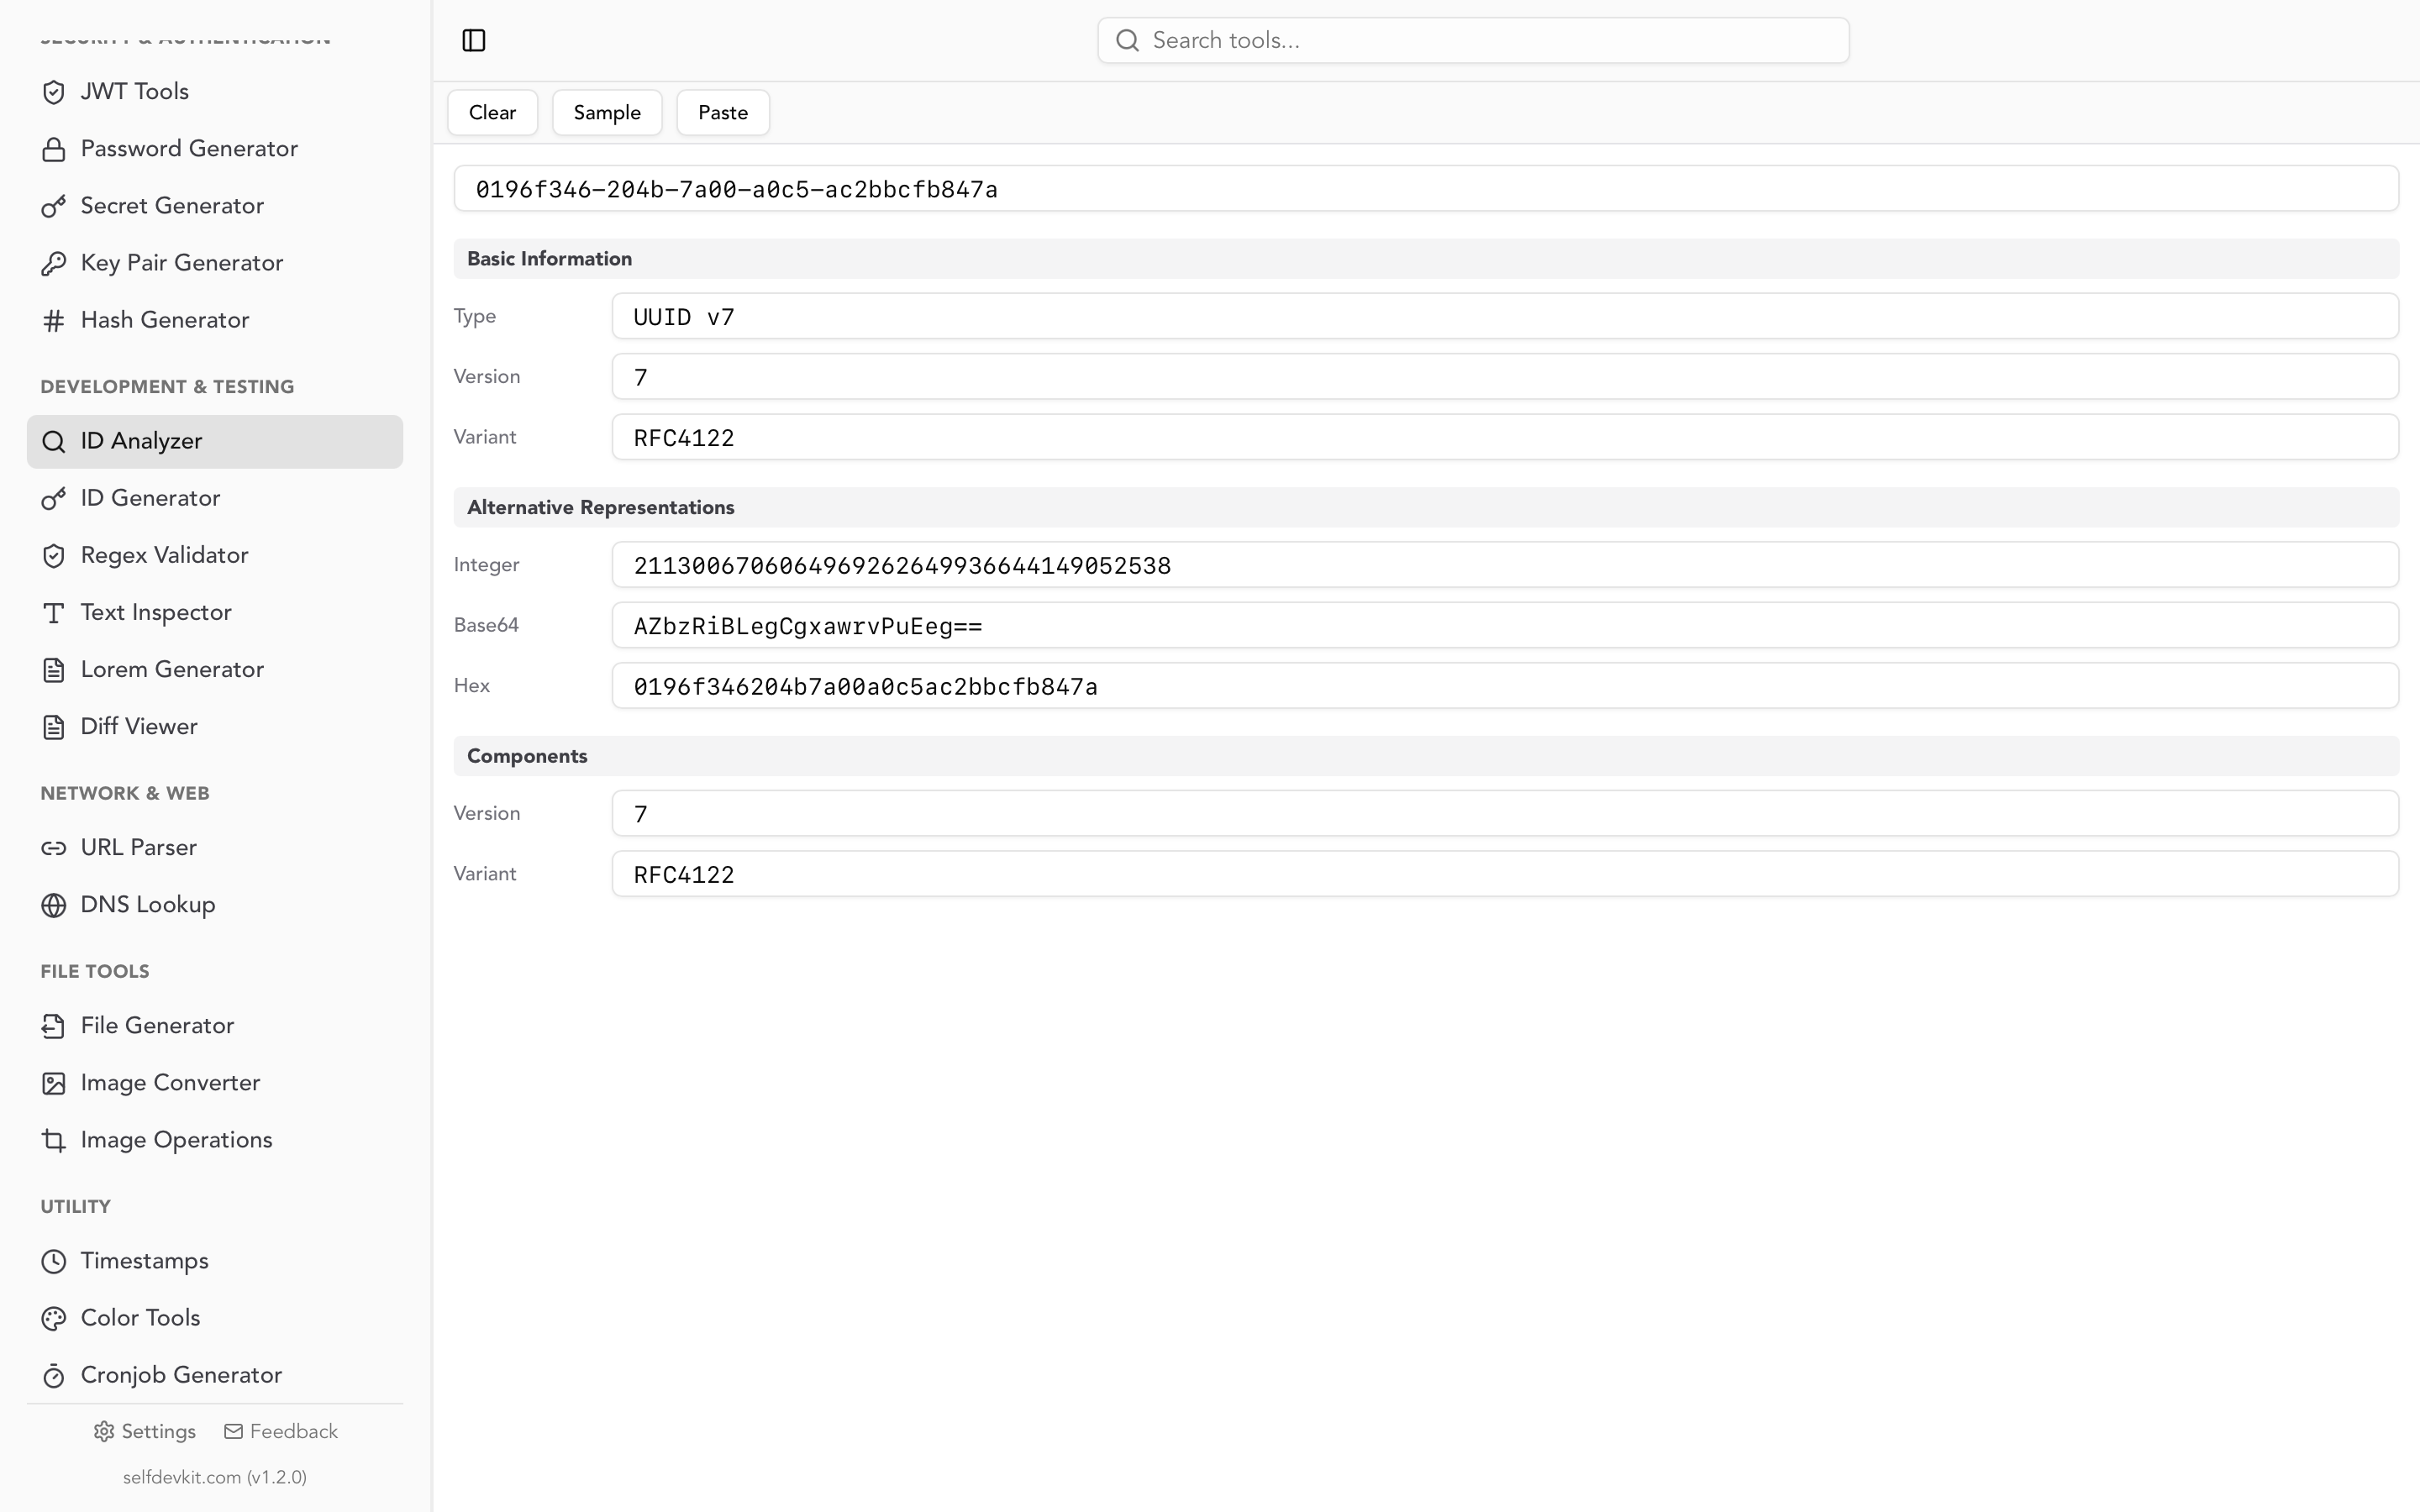This screenshot has height=1512, width=2420.
Task: Open Cronjob Generator
Action: [215, 1375]
